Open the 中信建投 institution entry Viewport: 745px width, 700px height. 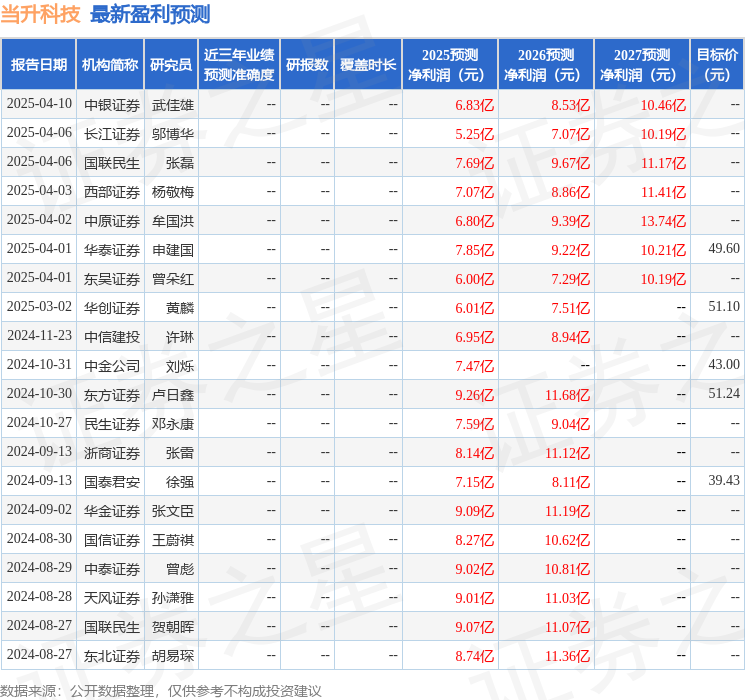pyautogui.click(x=111, y=337)
